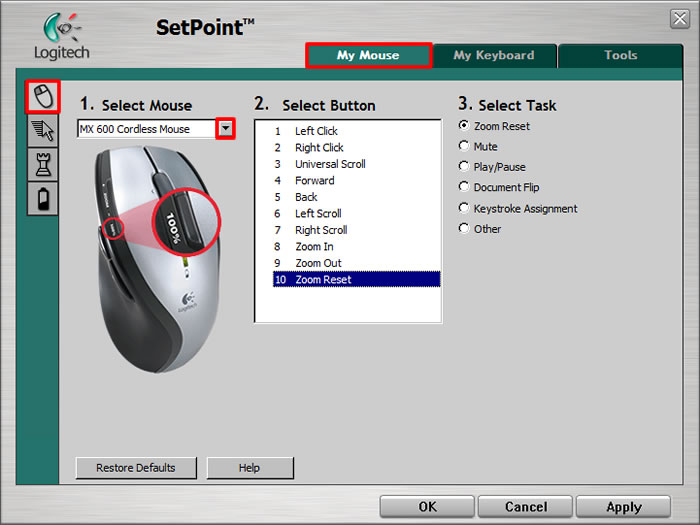The height and width of the screenshot is (525, 700).
Task: Click the Logitech logo
Action: click(x=62, y=36)
